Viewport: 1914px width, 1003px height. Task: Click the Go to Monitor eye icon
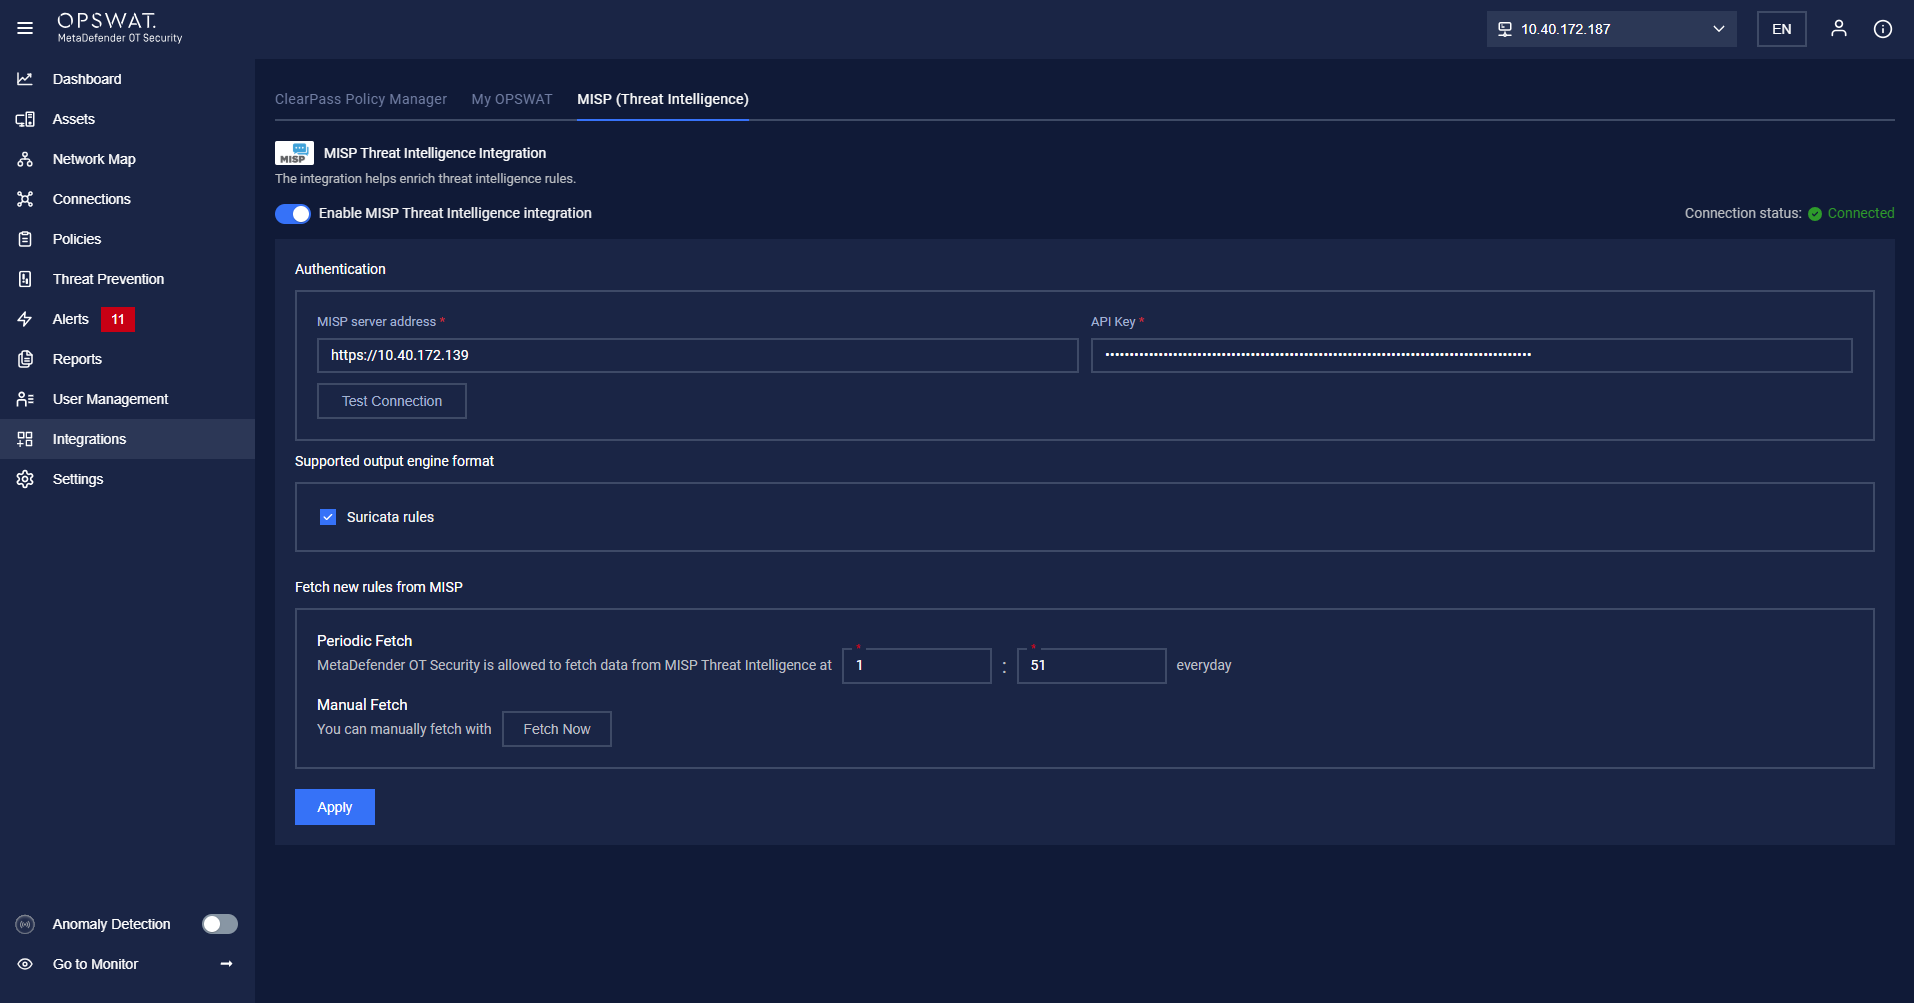click(25, 964)
